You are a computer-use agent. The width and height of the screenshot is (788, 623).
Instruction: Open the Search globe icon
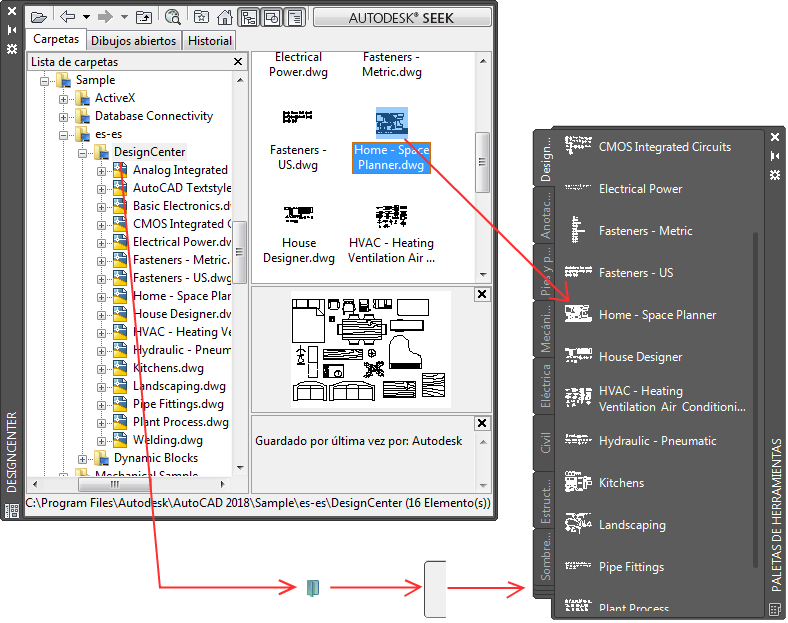172,17
